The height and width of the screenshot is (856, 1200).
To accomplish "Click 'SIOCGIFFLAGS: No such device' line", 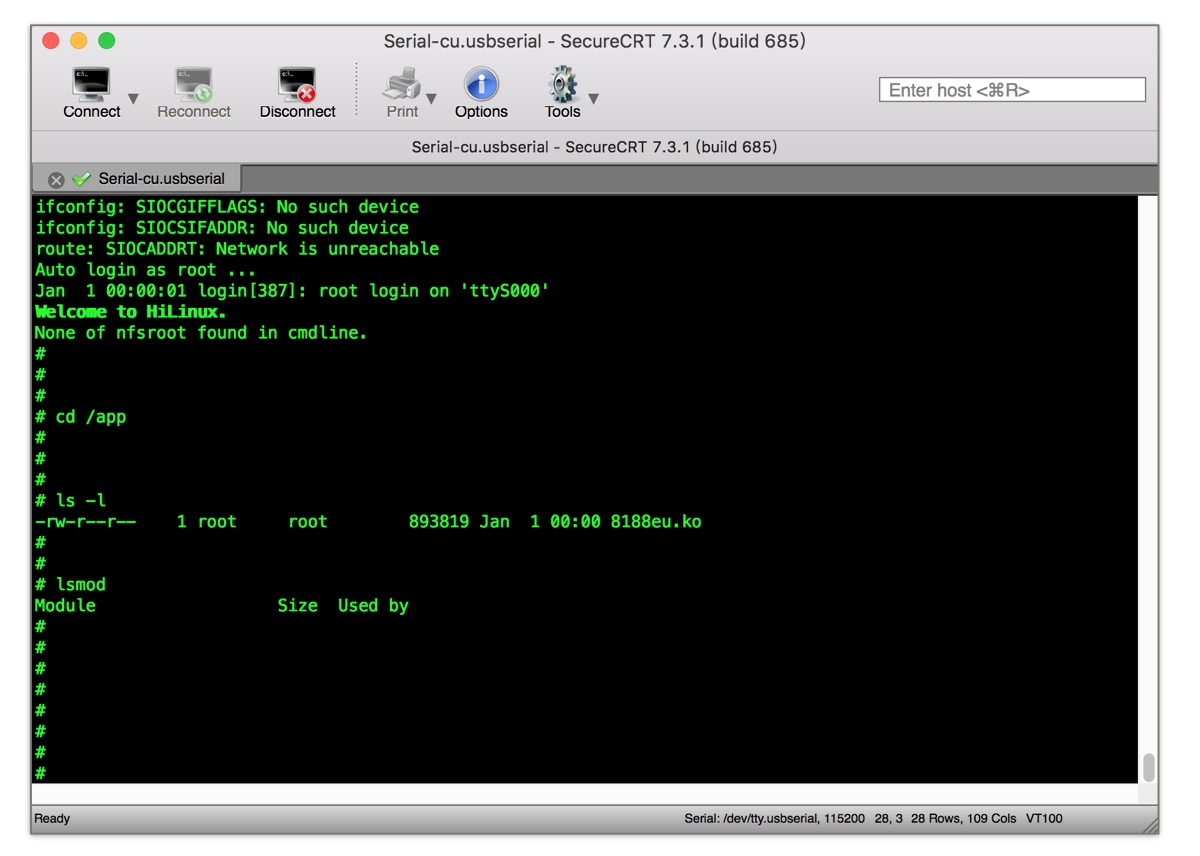I will (x=227, y=207).
